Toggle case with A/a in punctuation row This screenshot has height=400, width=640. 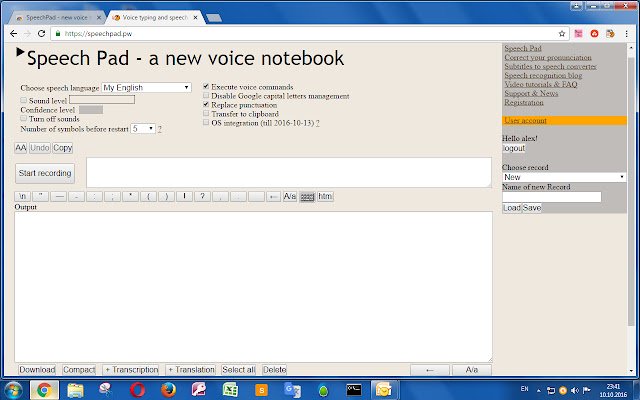290,196
